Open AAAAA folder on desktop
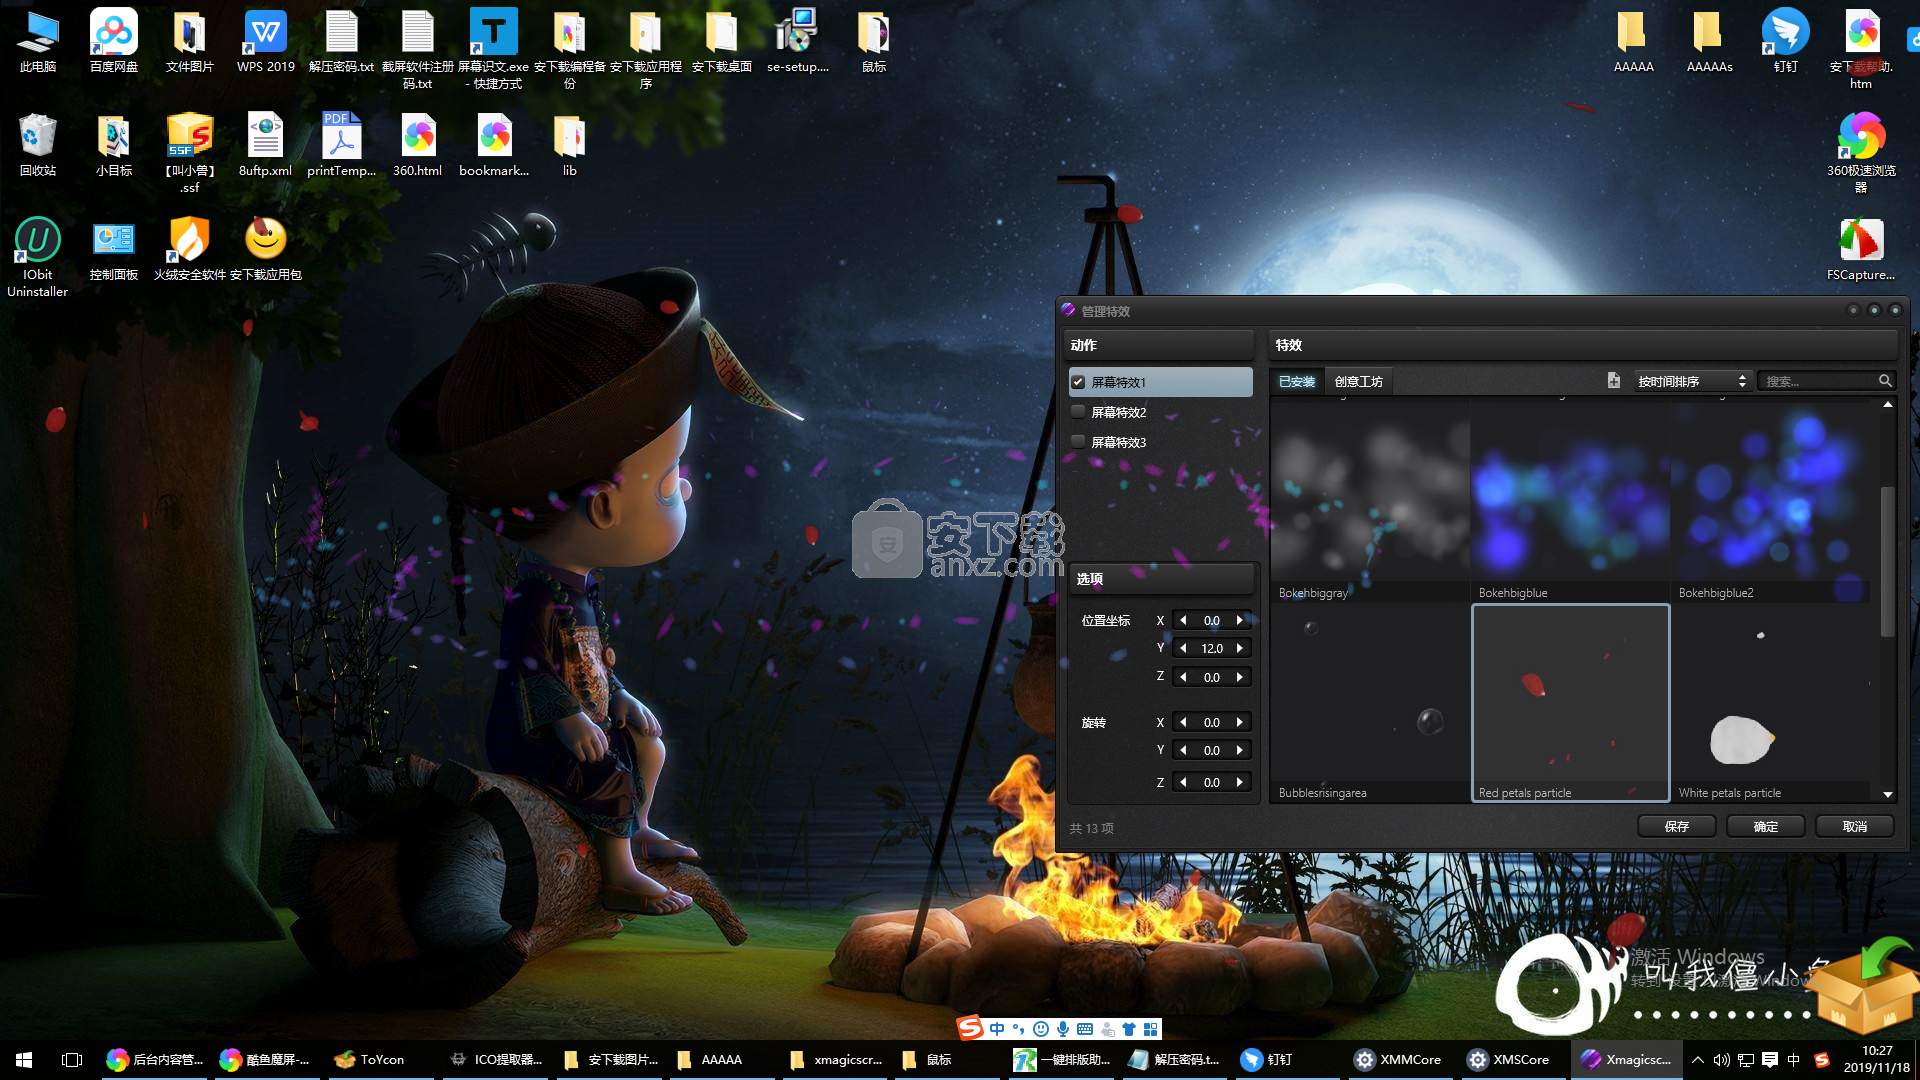Viewport: 1920px width, 1080px height. tap(1634, 42)
